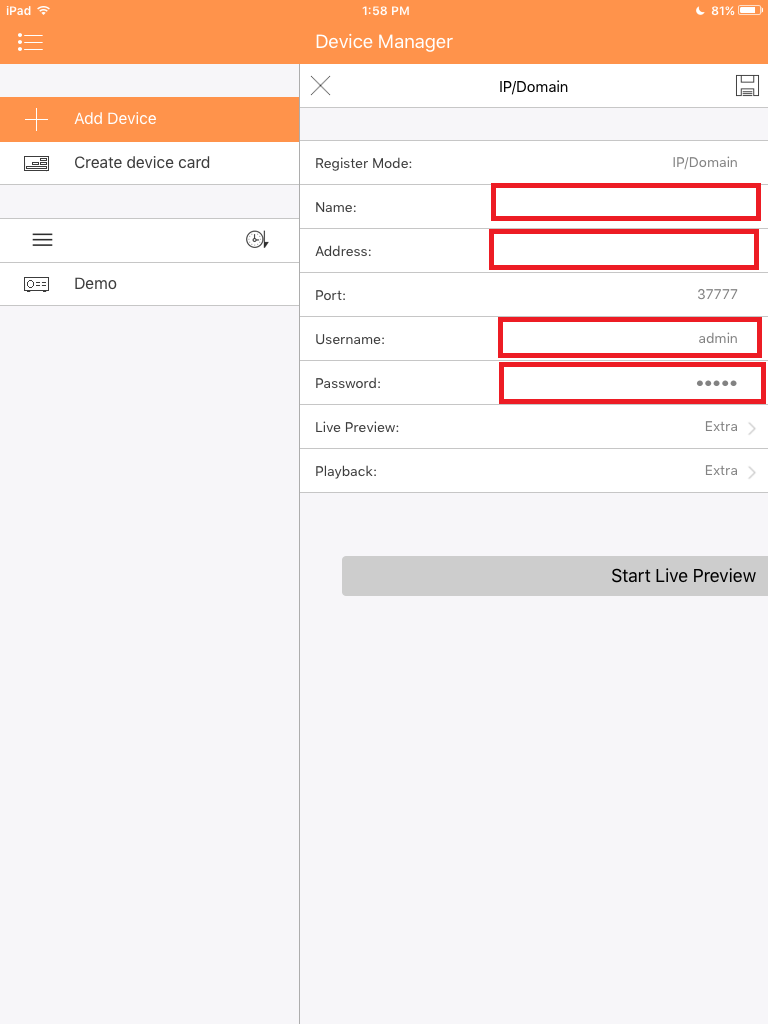Tap the three-line list icon above Demo
This screenshot has height=1024, width=768.
[x=42, y=240]
